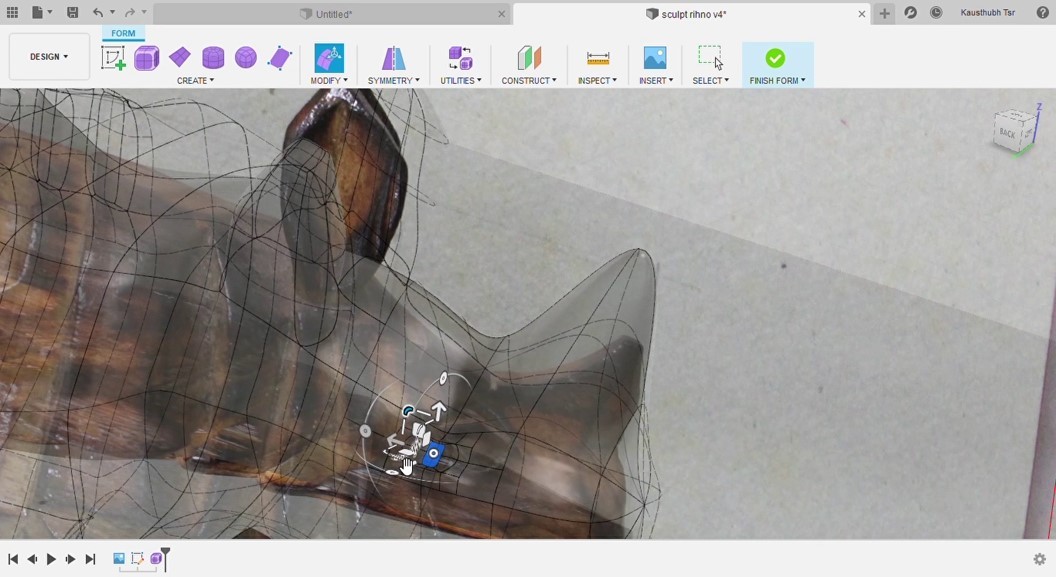Expand the redo history dropdown arrow

click(x=143, y=12)
